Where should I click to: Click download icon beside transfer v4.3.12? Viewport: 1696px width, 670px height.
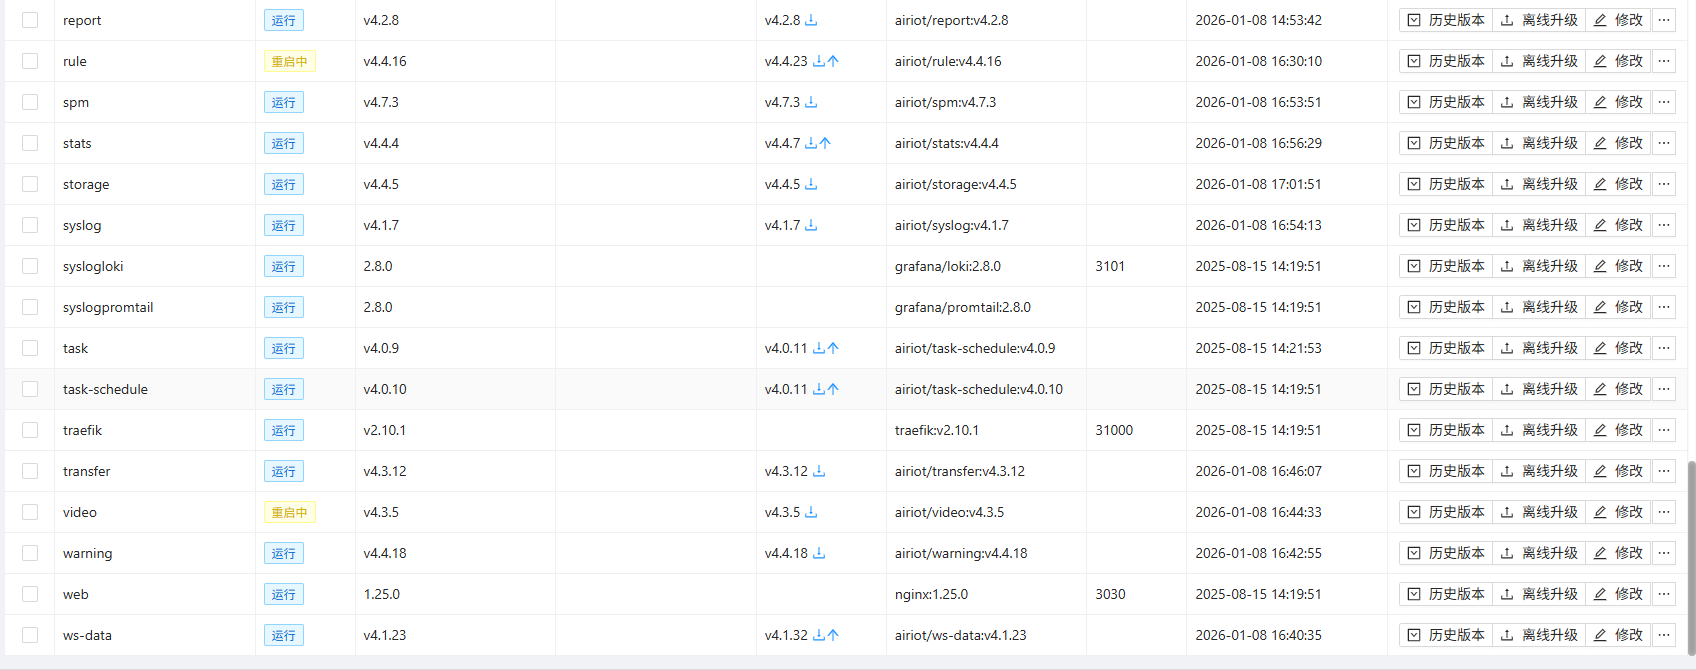(819, 471)
